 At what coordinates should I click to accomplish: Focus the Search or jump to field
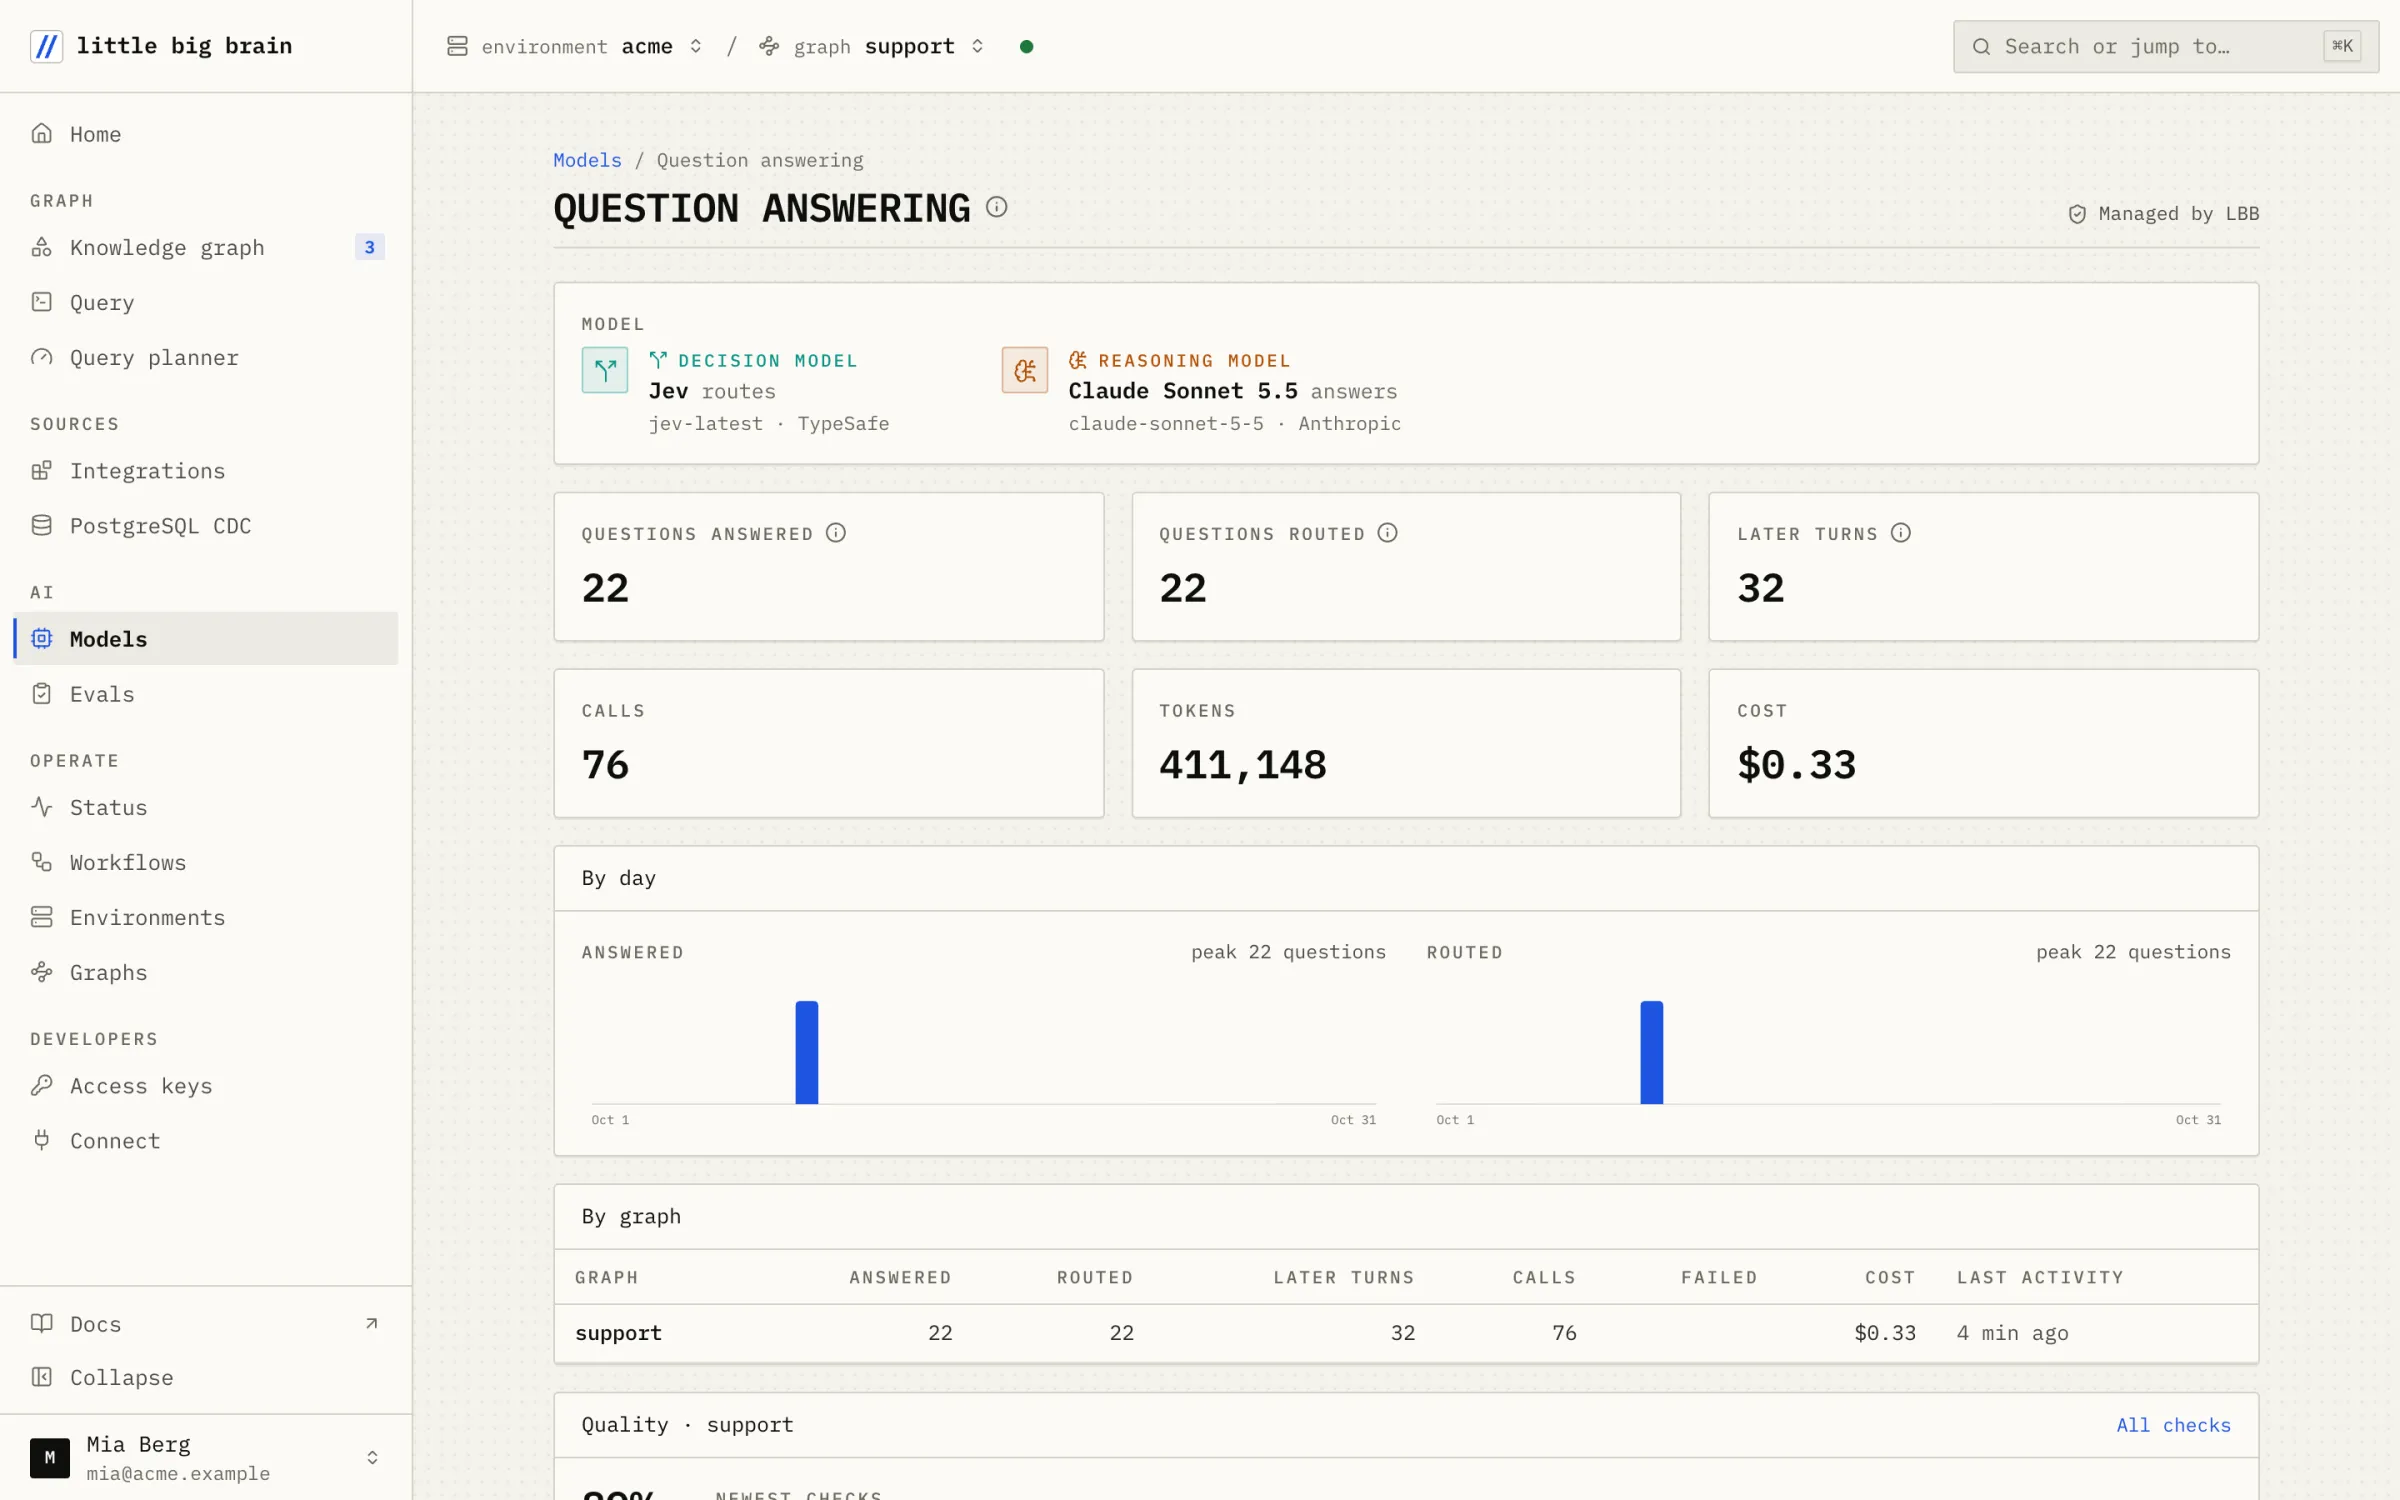pos(2165,46)
